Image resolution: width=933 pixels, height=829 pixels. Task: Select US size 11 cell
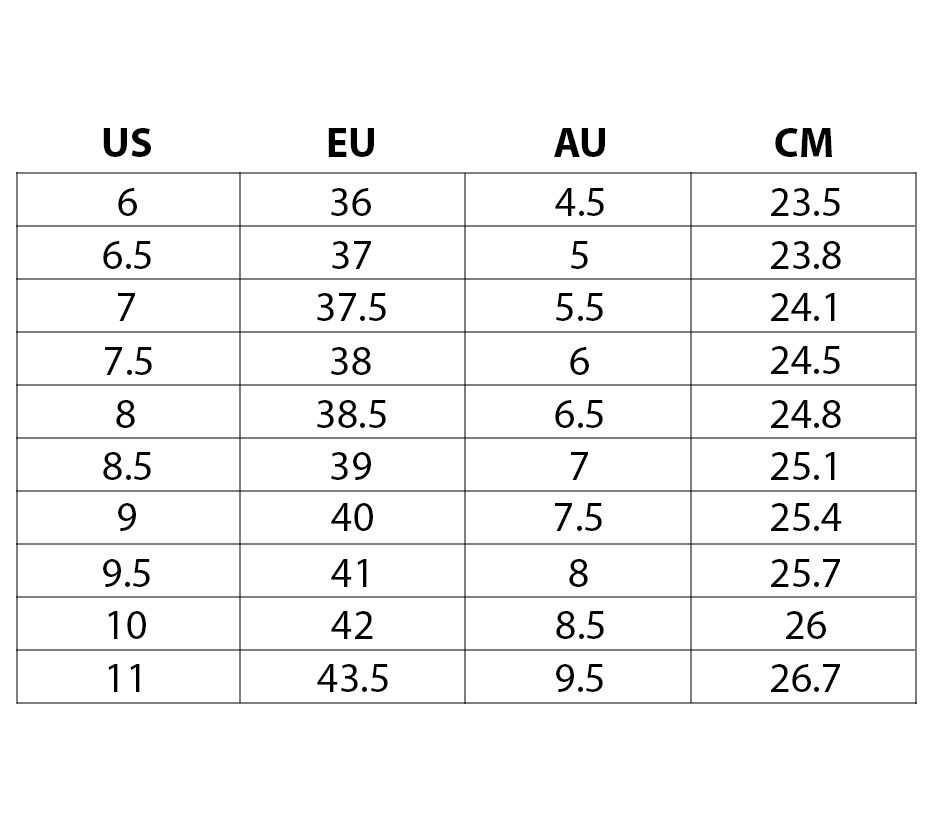[x=126, y=679]
